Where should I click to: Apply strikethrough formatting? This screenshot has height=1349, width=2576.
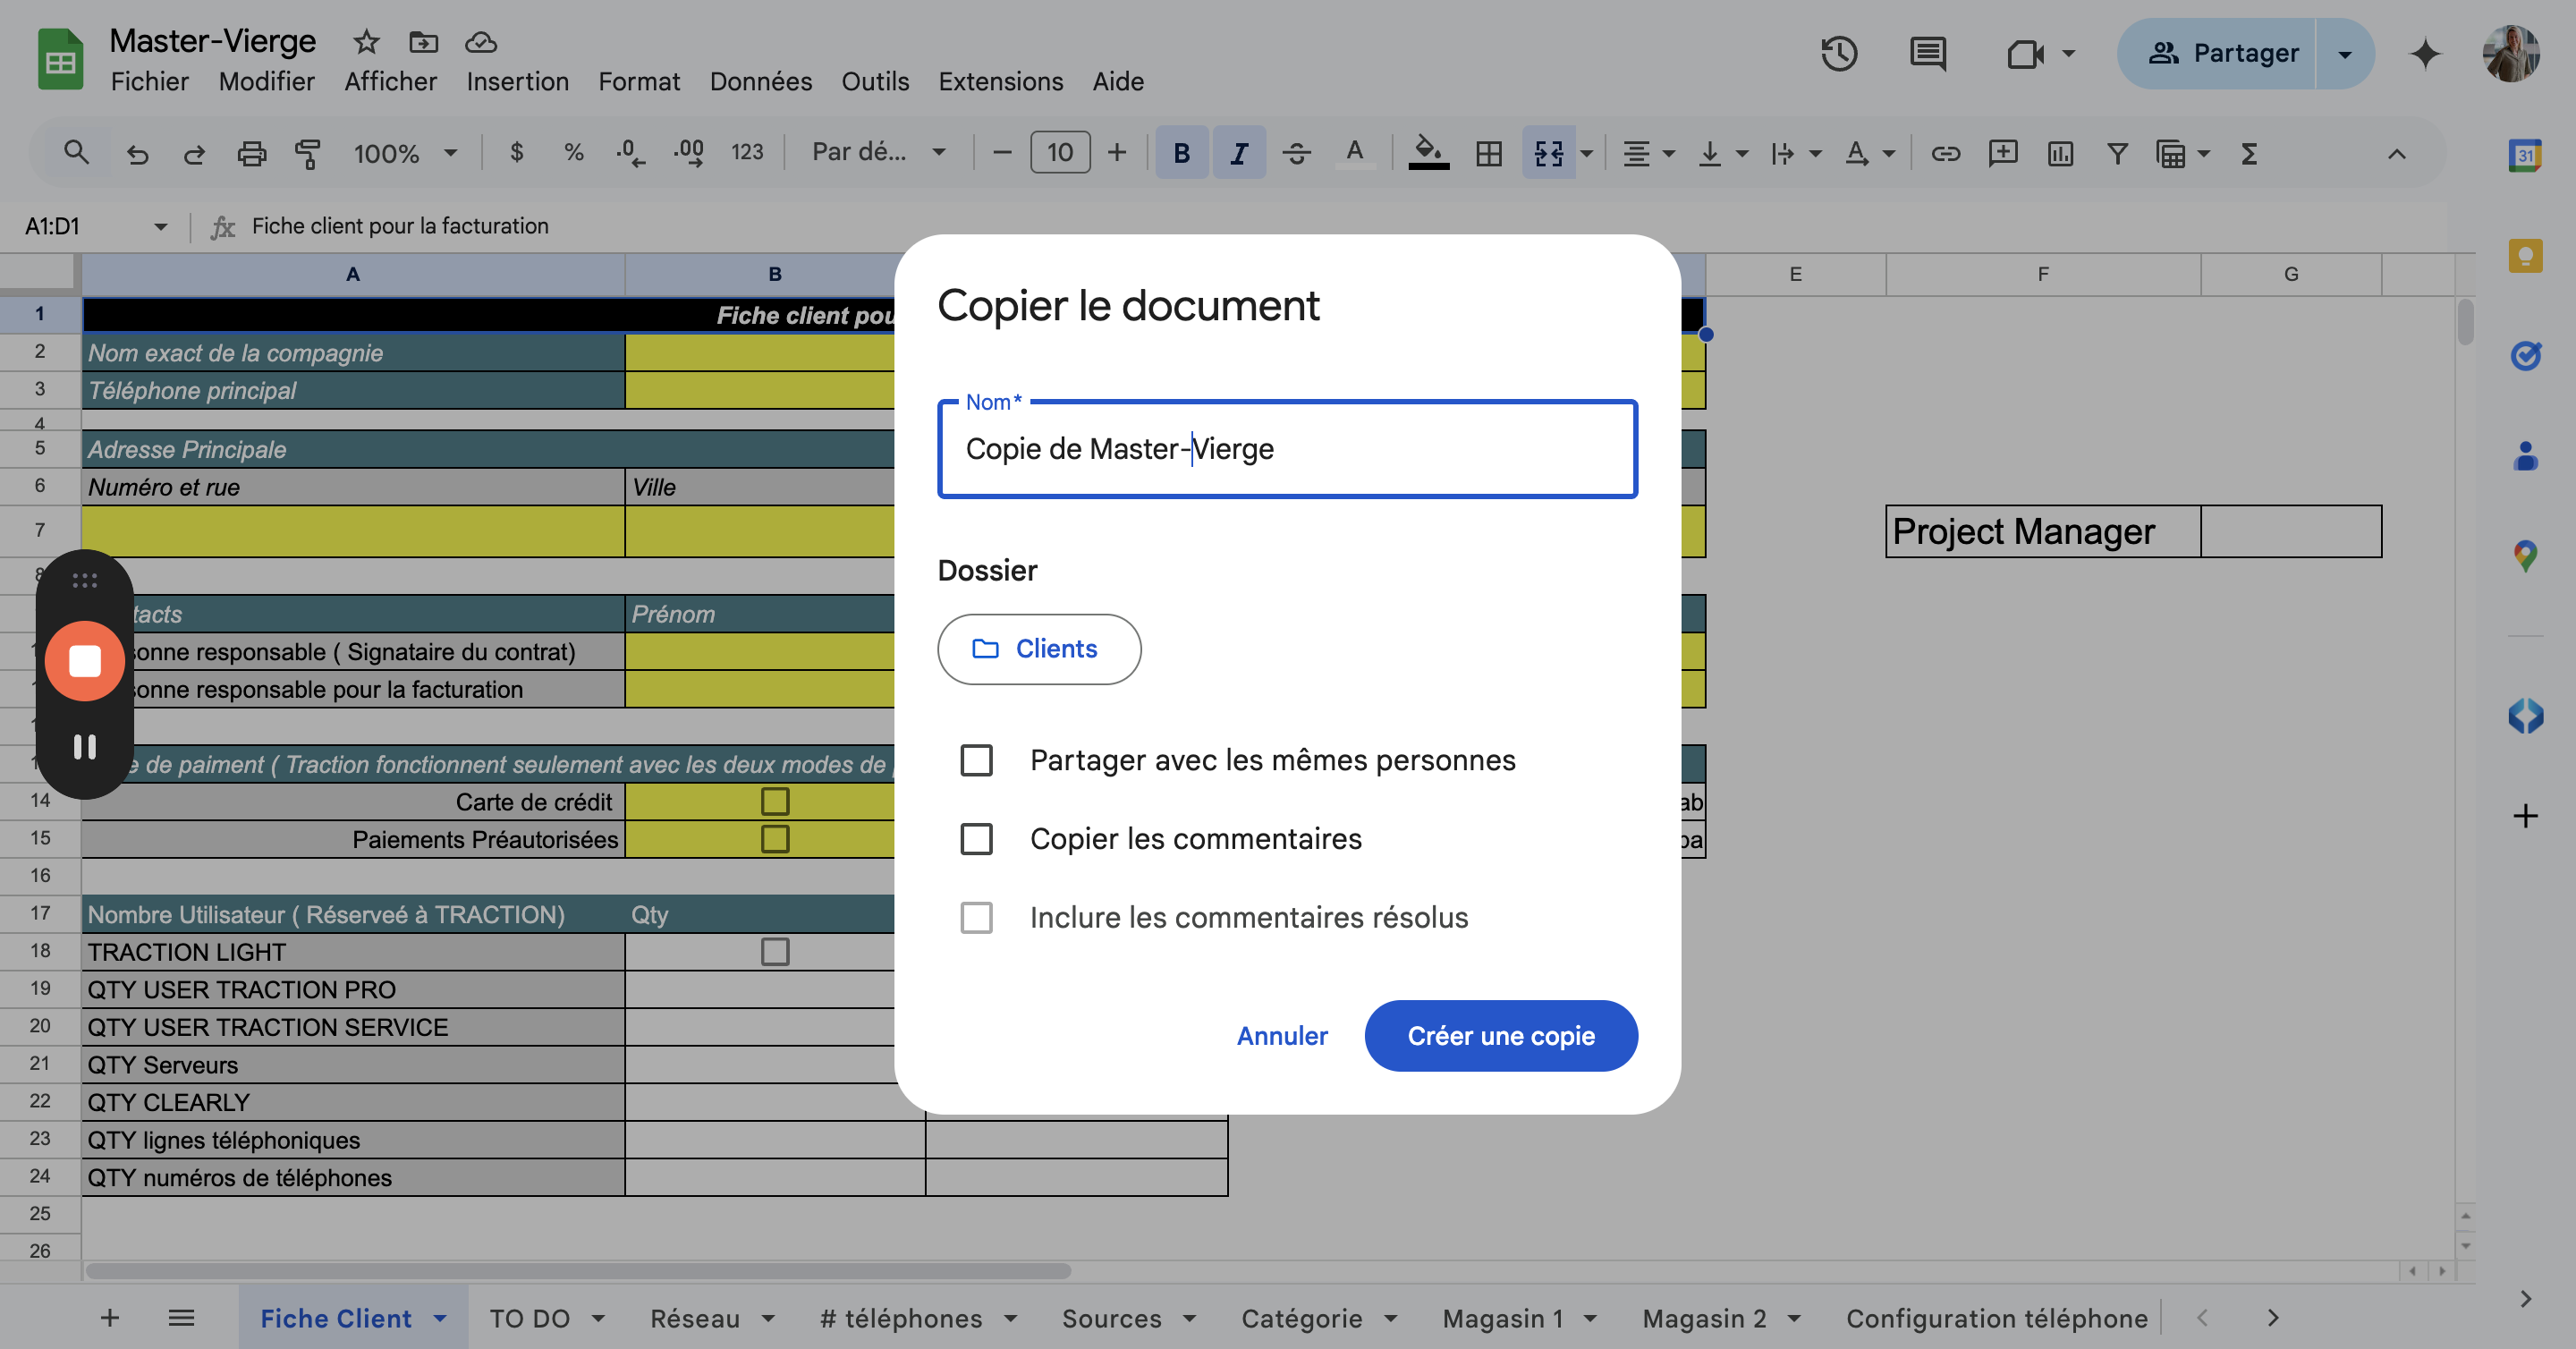(x=1296, y=153)
